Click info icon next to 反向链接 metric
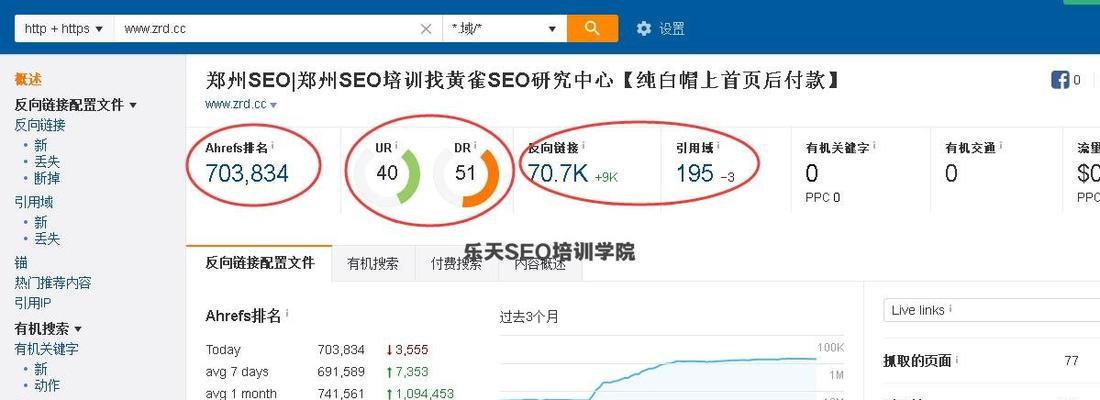 (584, 146)
